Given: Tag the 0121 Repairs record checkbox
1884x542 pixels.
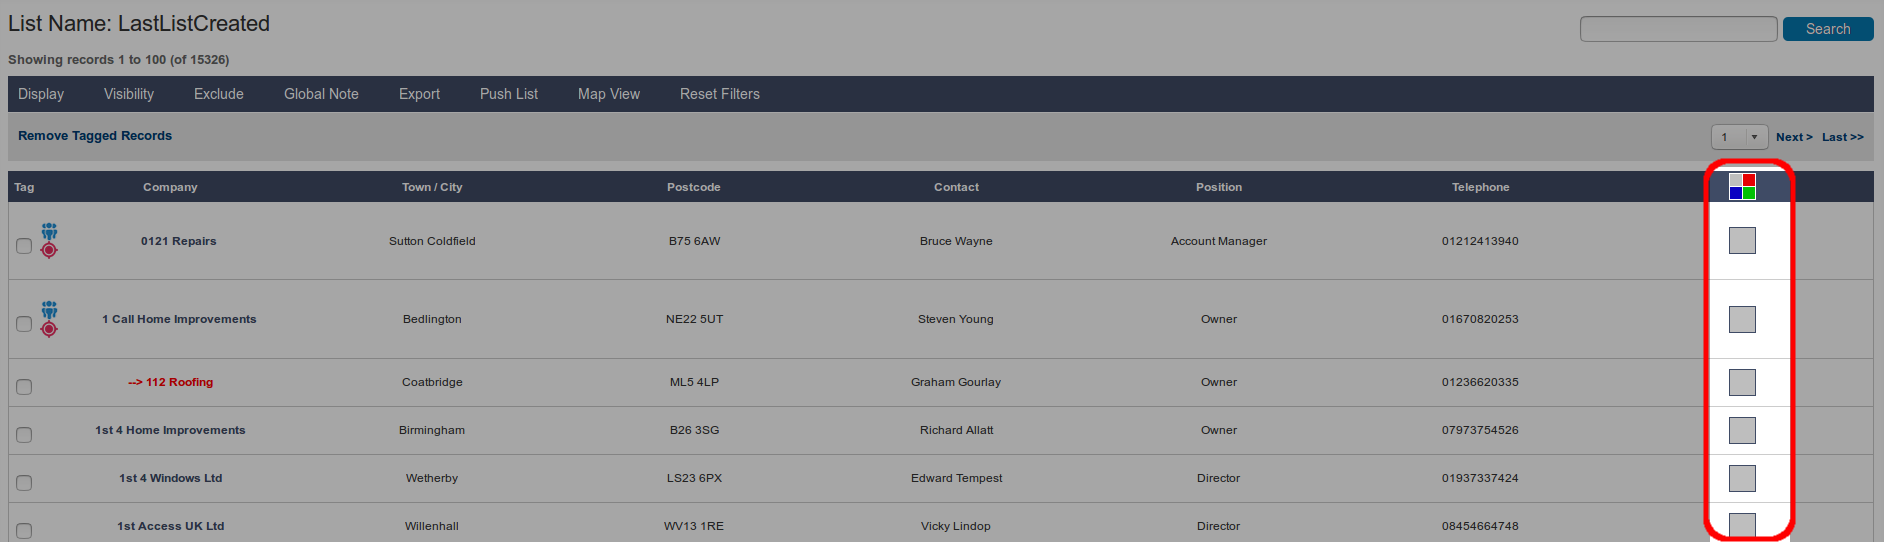Looking at the screenshot, I should coord(24,246).
